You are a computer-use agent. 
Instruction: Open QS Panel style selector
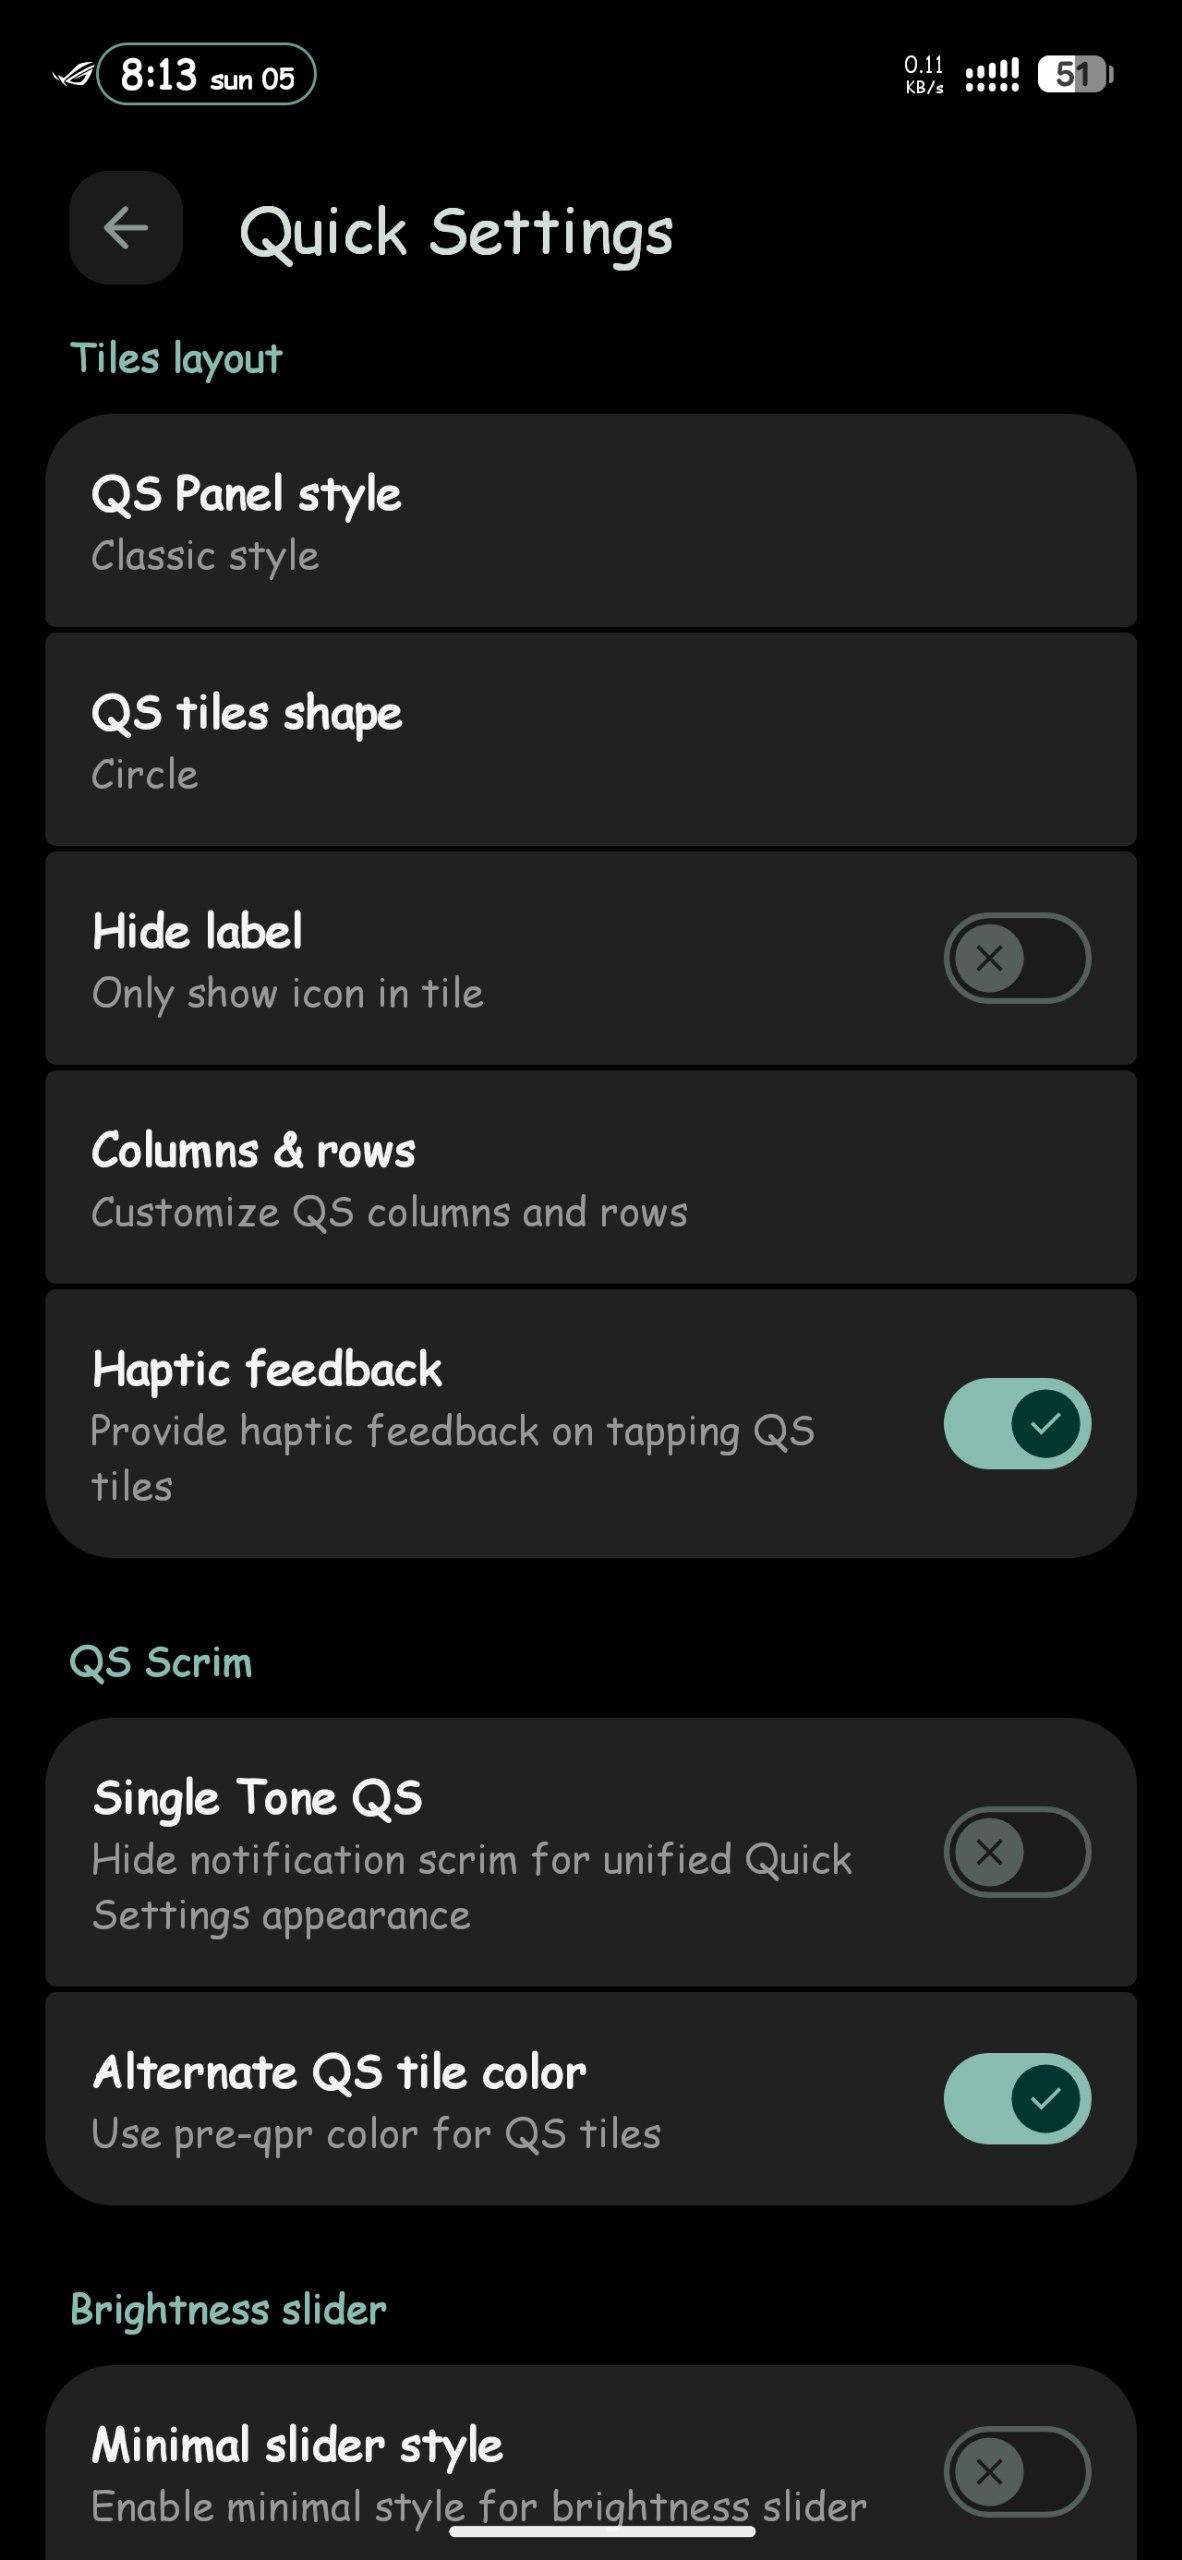pyautogui.click(x=590, y=522)
